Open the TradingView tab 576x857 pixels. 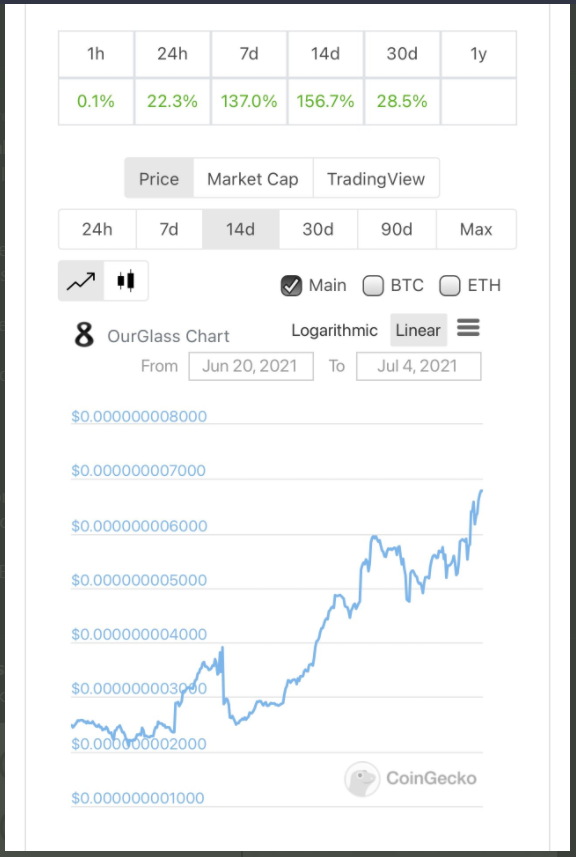pyautogui.click(x=376, y=178)
